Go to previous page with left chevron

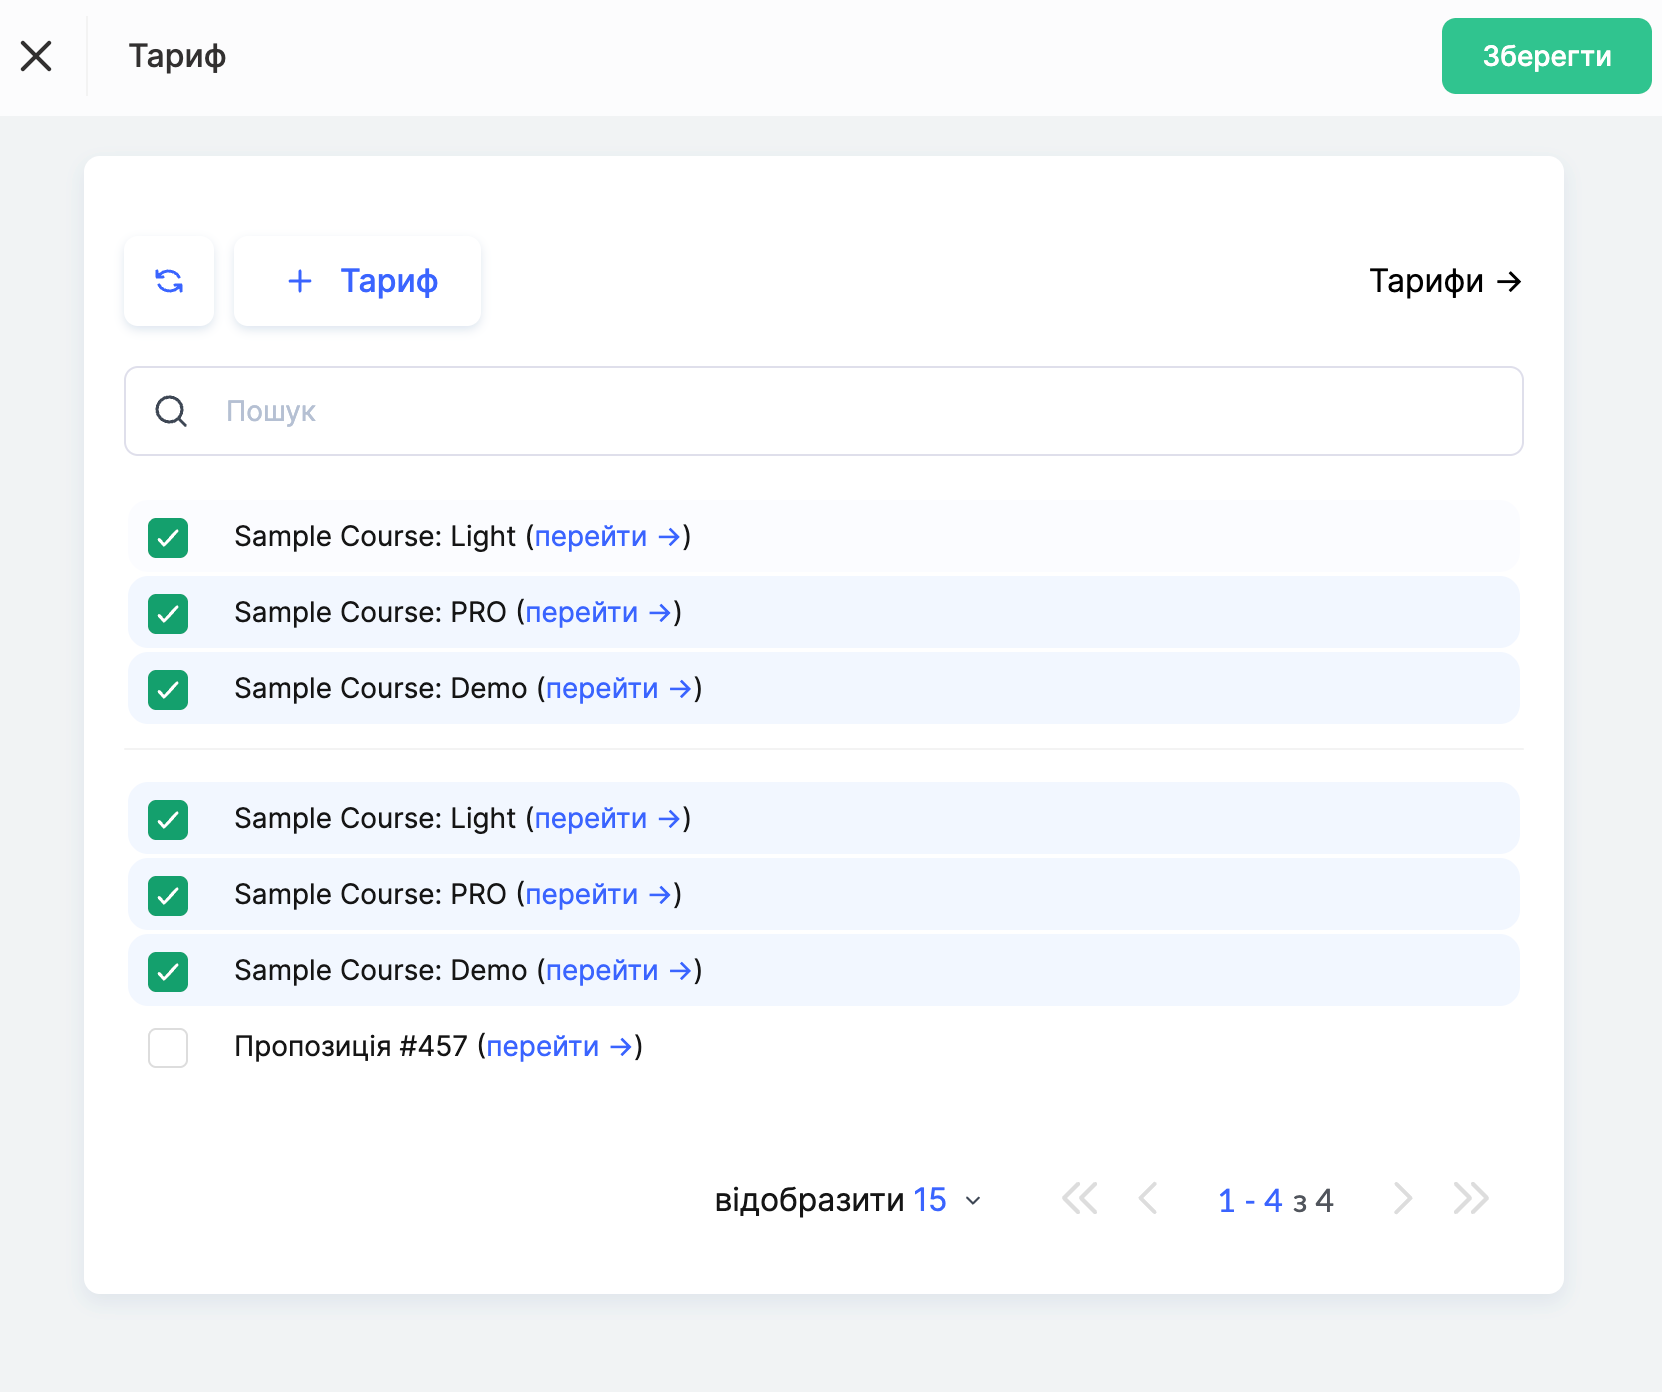1148,1198
